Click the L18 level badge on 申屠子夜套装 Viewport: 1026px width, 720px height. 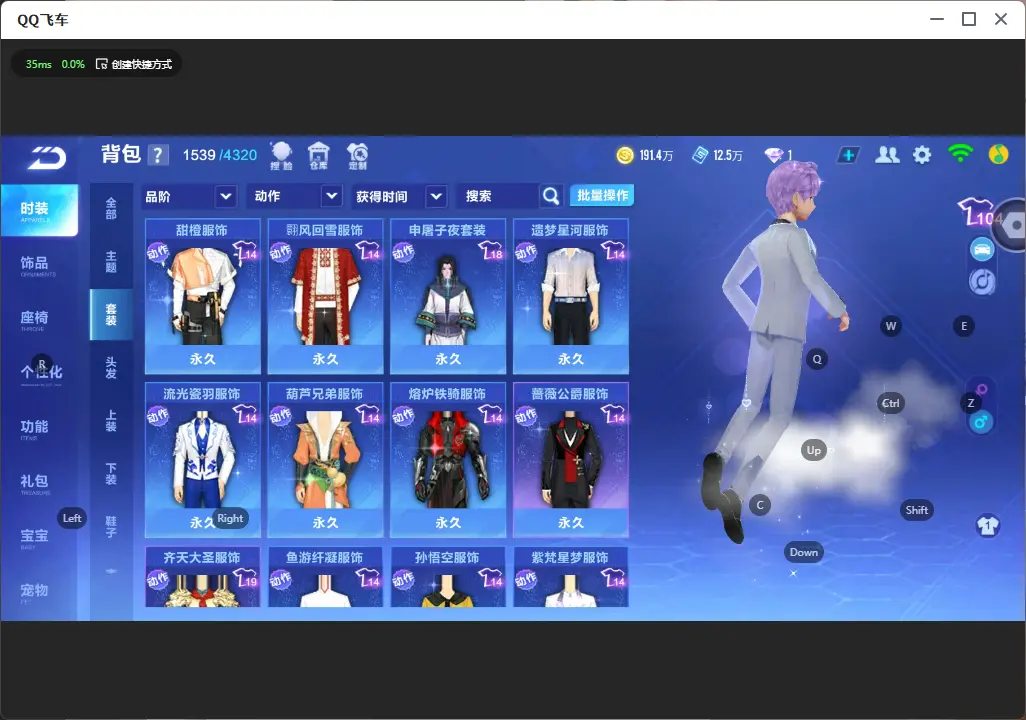click(490, 251)
